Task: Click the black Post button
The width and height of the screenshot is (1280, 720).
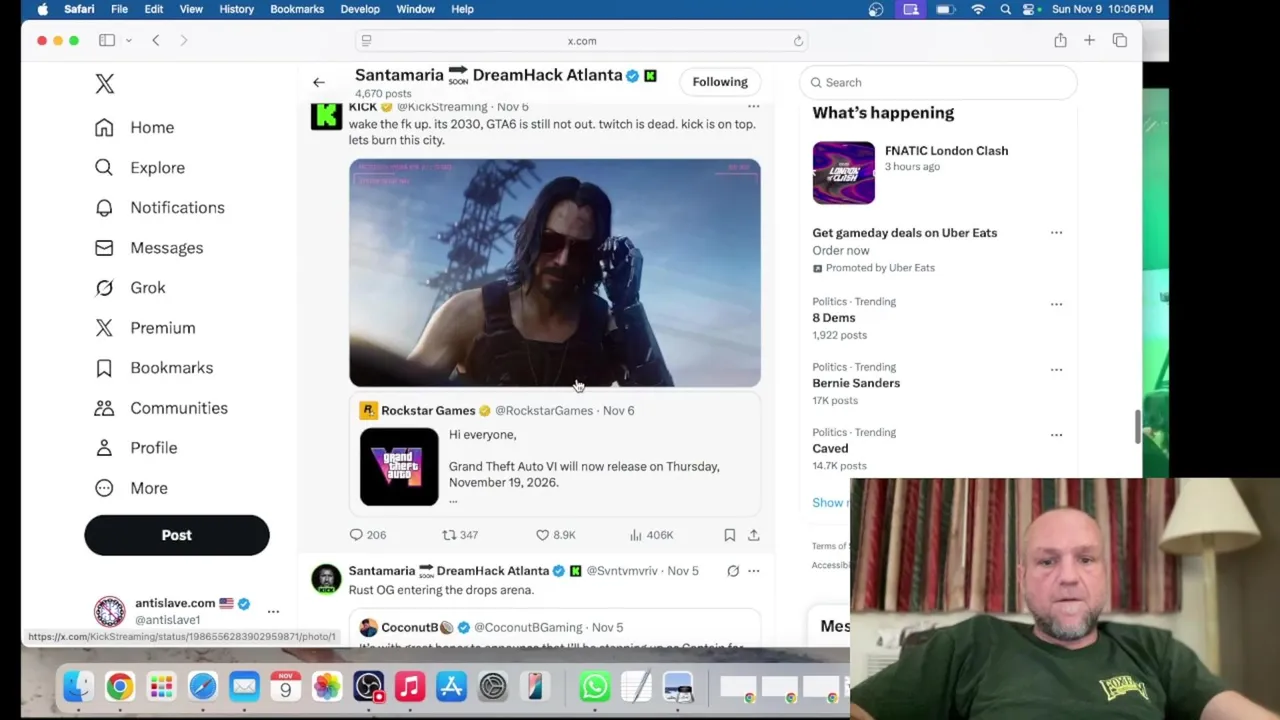Action: point(177,535)
